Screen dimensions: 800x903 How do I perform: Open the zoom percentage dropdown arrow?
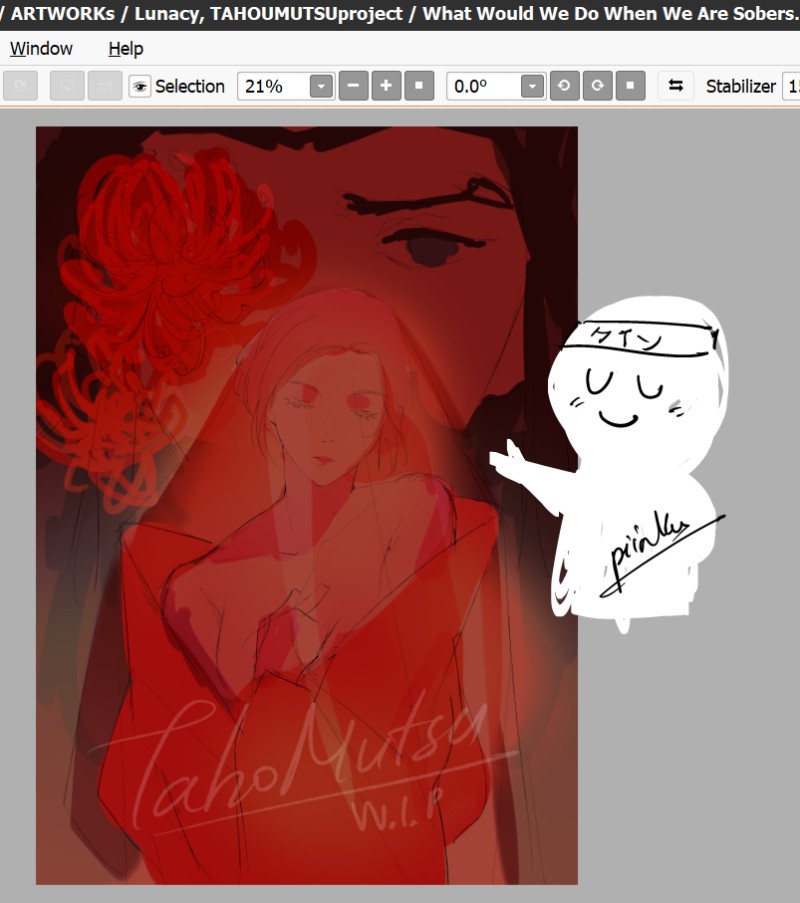click(x=321, y=86)
